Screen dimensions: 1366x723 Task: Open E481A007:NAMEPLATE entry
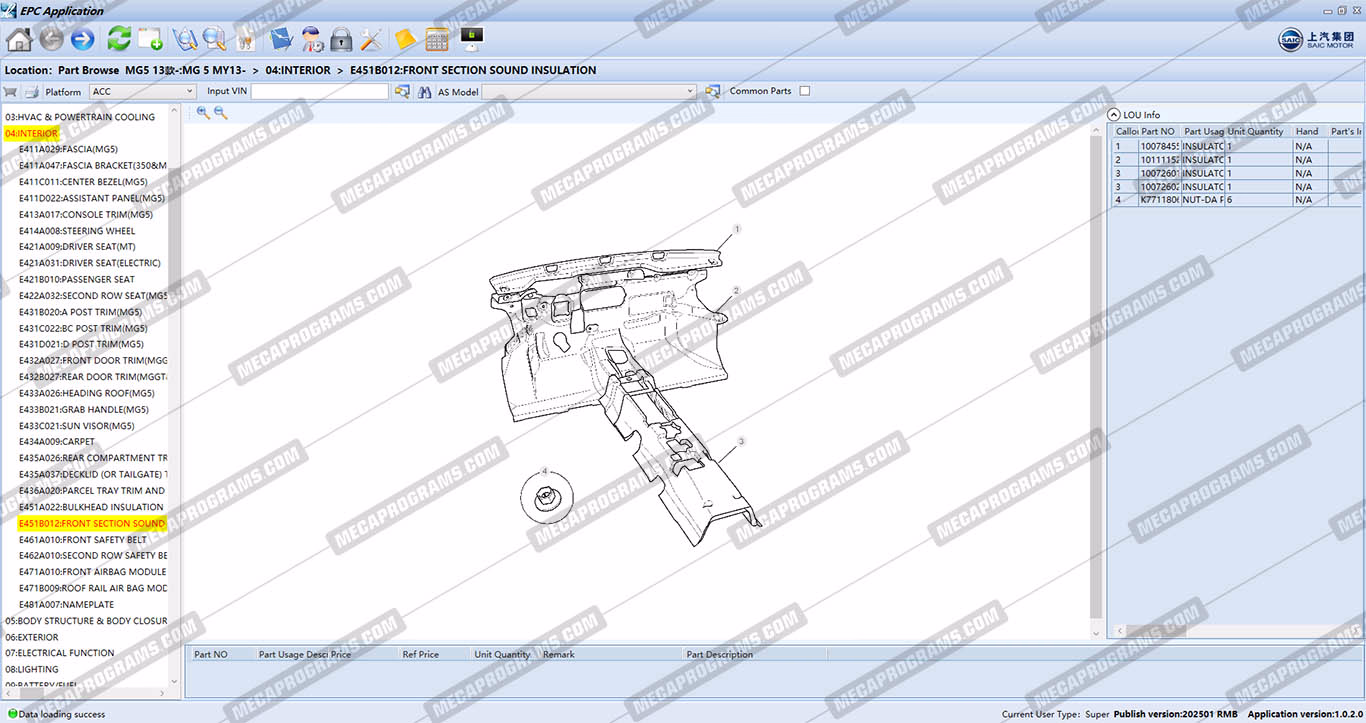coord(66,604)
